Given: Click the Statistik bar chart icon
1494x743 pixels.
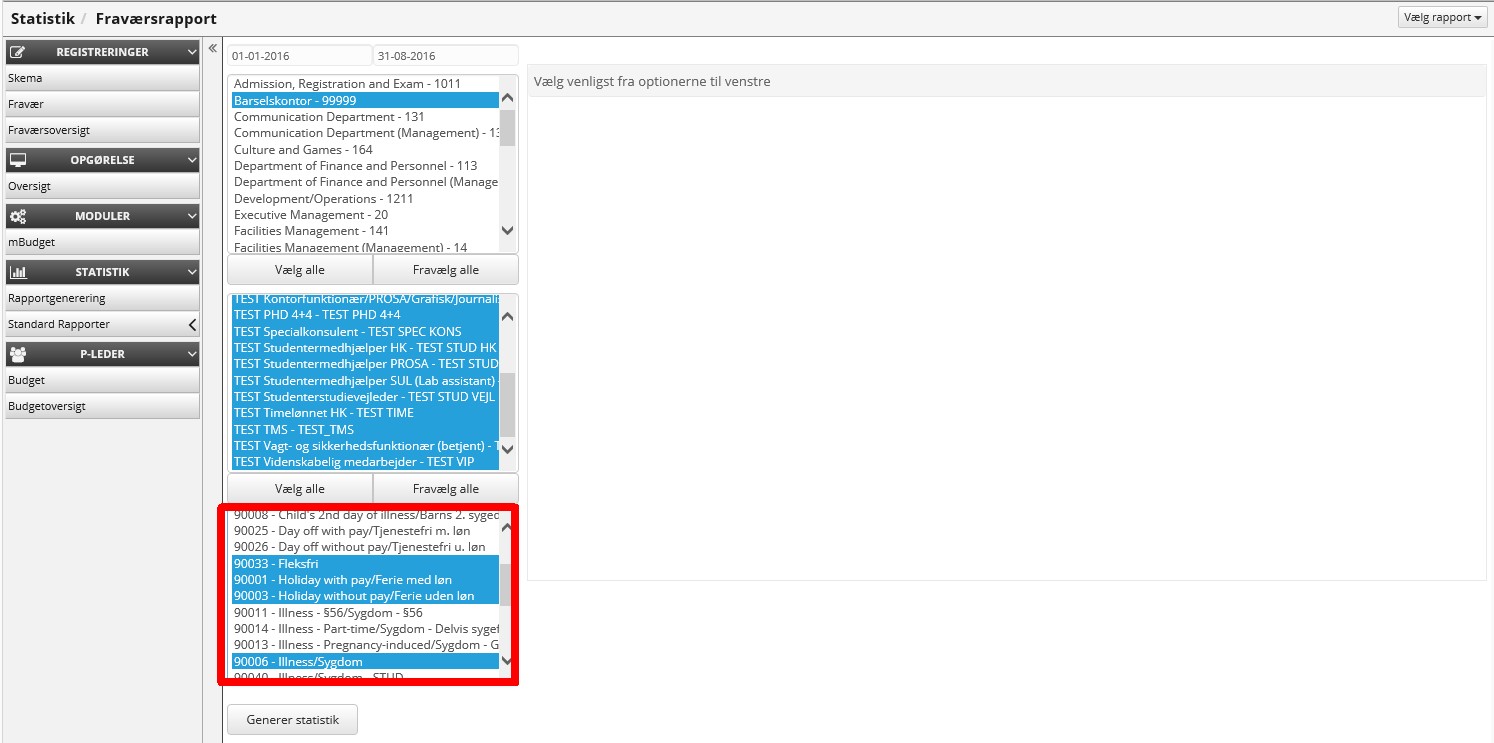Looking at the screenshot, I should (x=18, y=272).
